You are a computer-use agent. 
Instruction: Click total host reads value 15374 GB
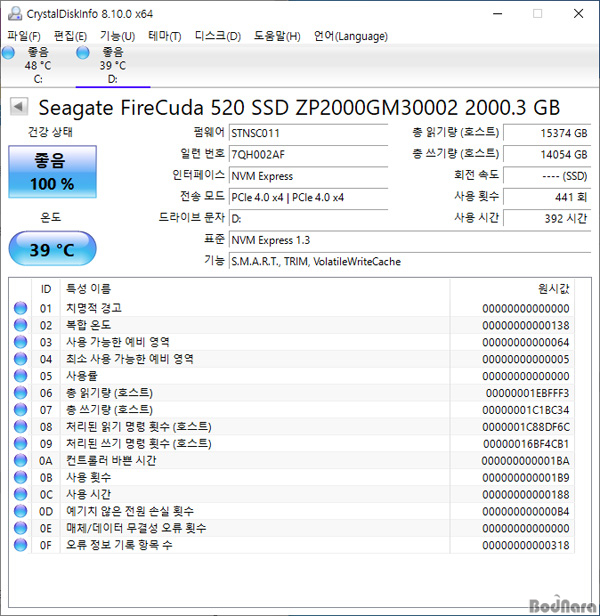tap(547, 133)
